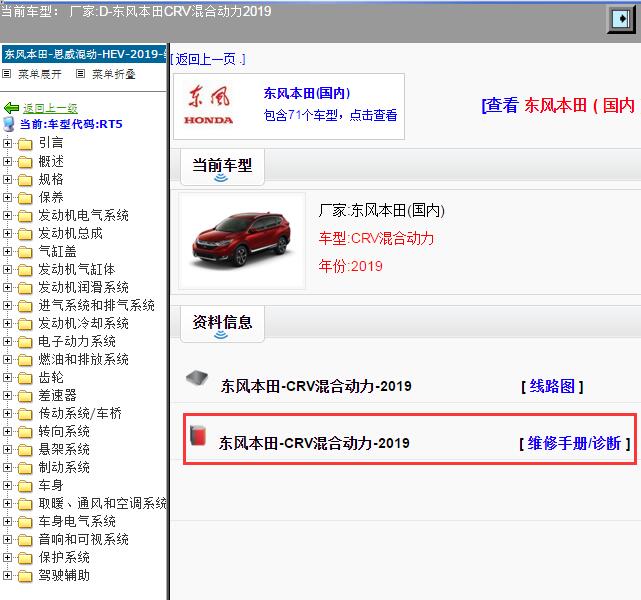This screenshot has width=641, height=600.
Task: Click the Dongfeng Honda logo
Action: click(209, 105)
